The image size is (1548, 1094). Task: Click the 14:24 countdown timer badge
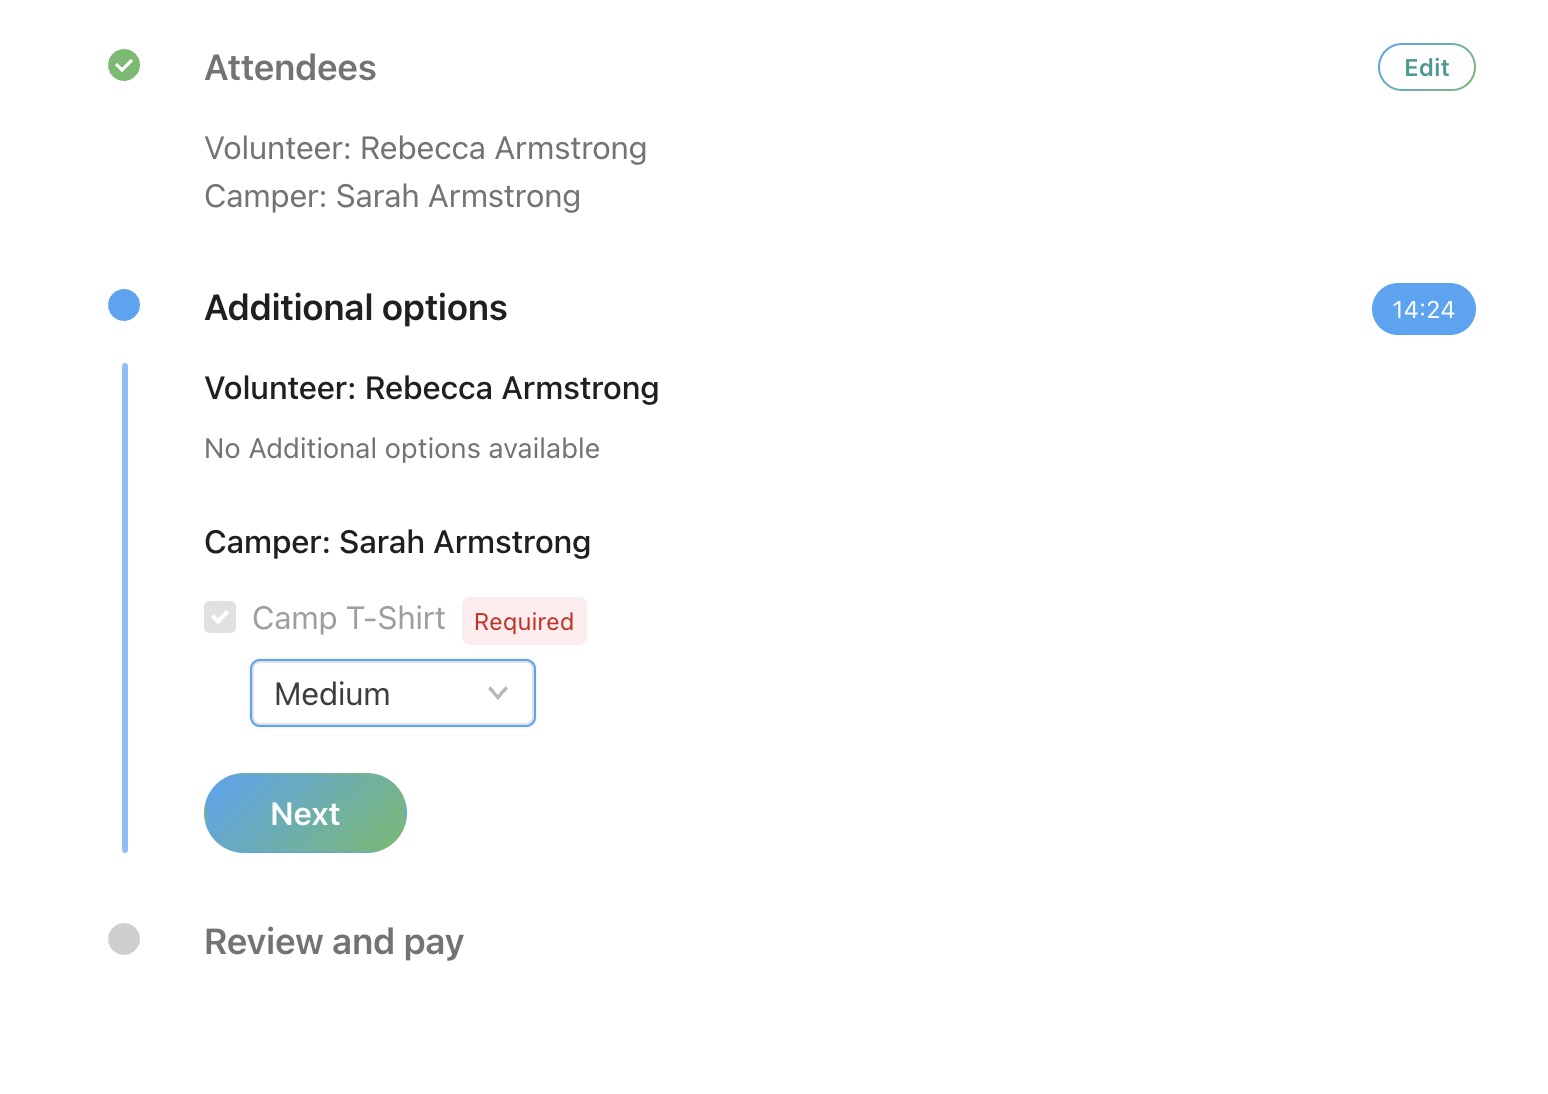pos(1423,310)
